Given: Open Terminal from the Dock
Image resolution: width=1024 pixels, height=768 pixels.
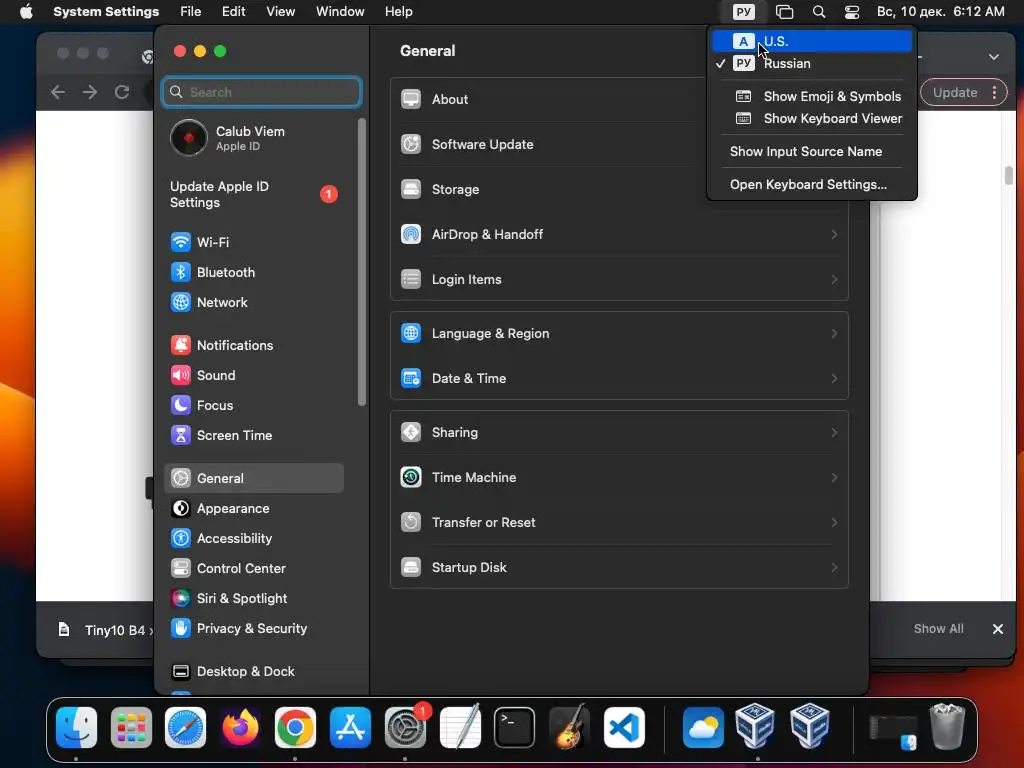Looking at the screenshot, I should coord(515,728).
